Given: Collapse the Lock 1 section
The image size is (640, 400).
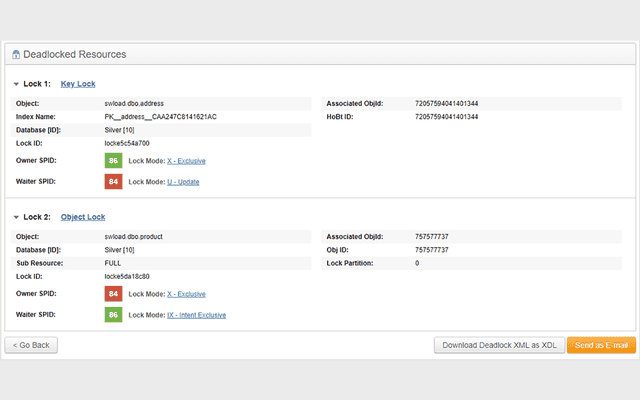Looking at the screenshot, I should pyautogui.click(x=16, y=84).
